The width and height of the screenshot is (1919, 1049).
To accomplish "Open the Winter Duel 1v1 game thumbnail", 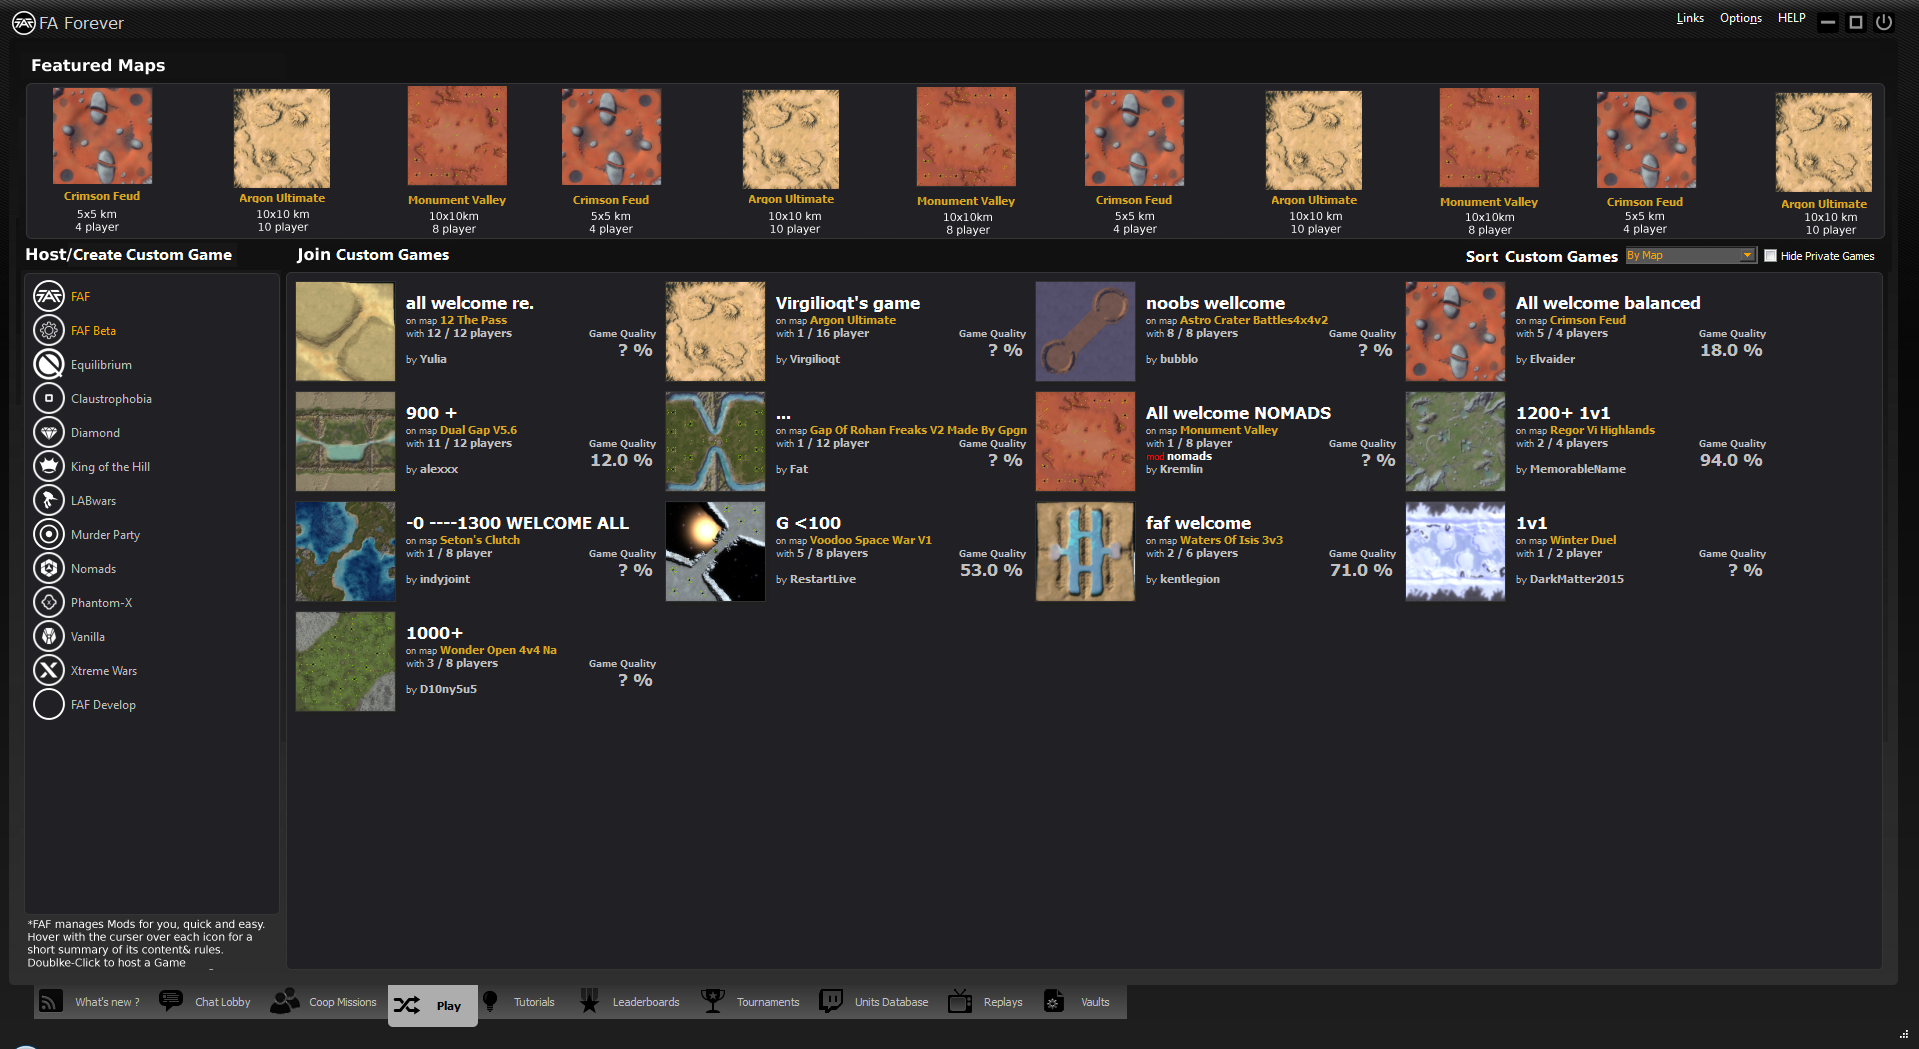I will pyautogui.click(x=1454, y=551).
